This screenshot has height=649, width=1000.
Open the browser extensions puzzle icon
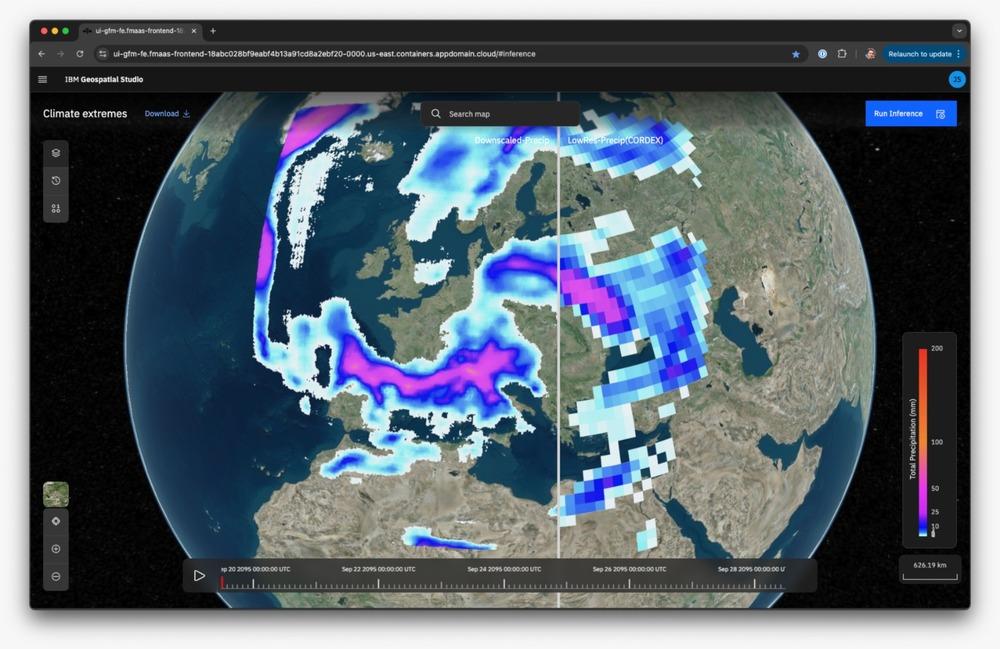pyautogui.click(x=842, y=54)
